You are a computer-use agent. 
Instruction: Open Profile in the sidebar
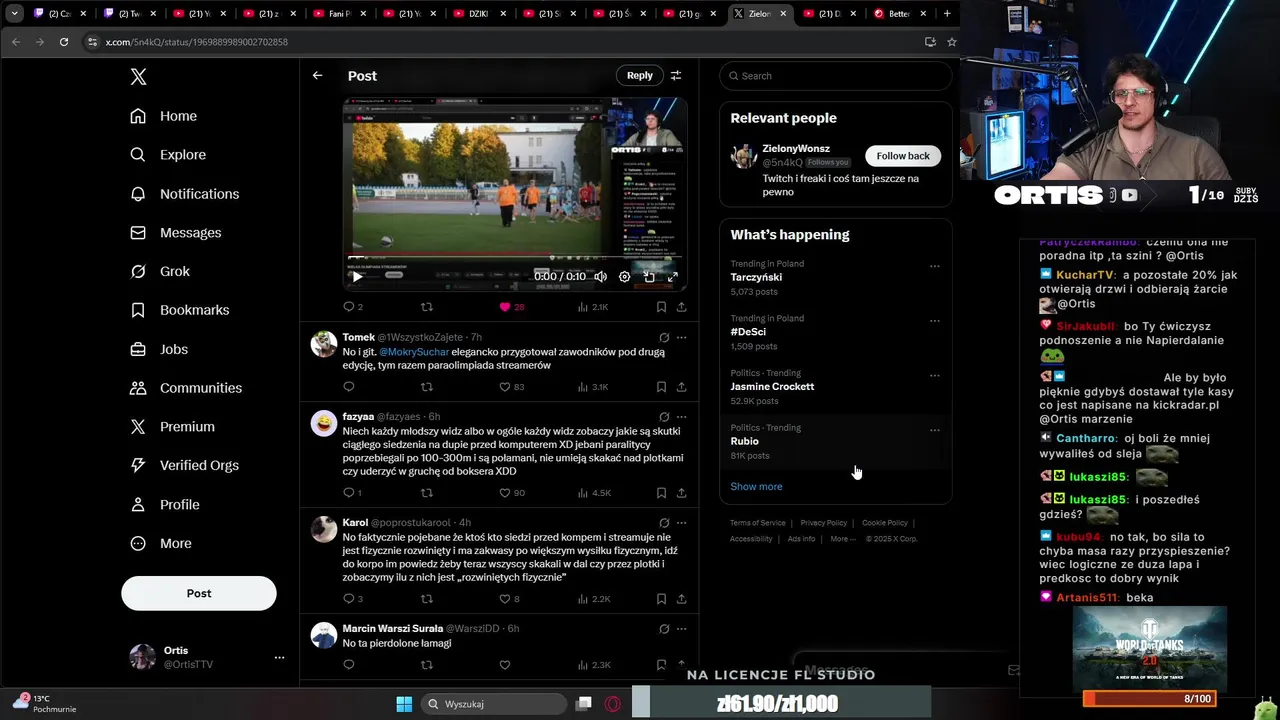point(165,505)
